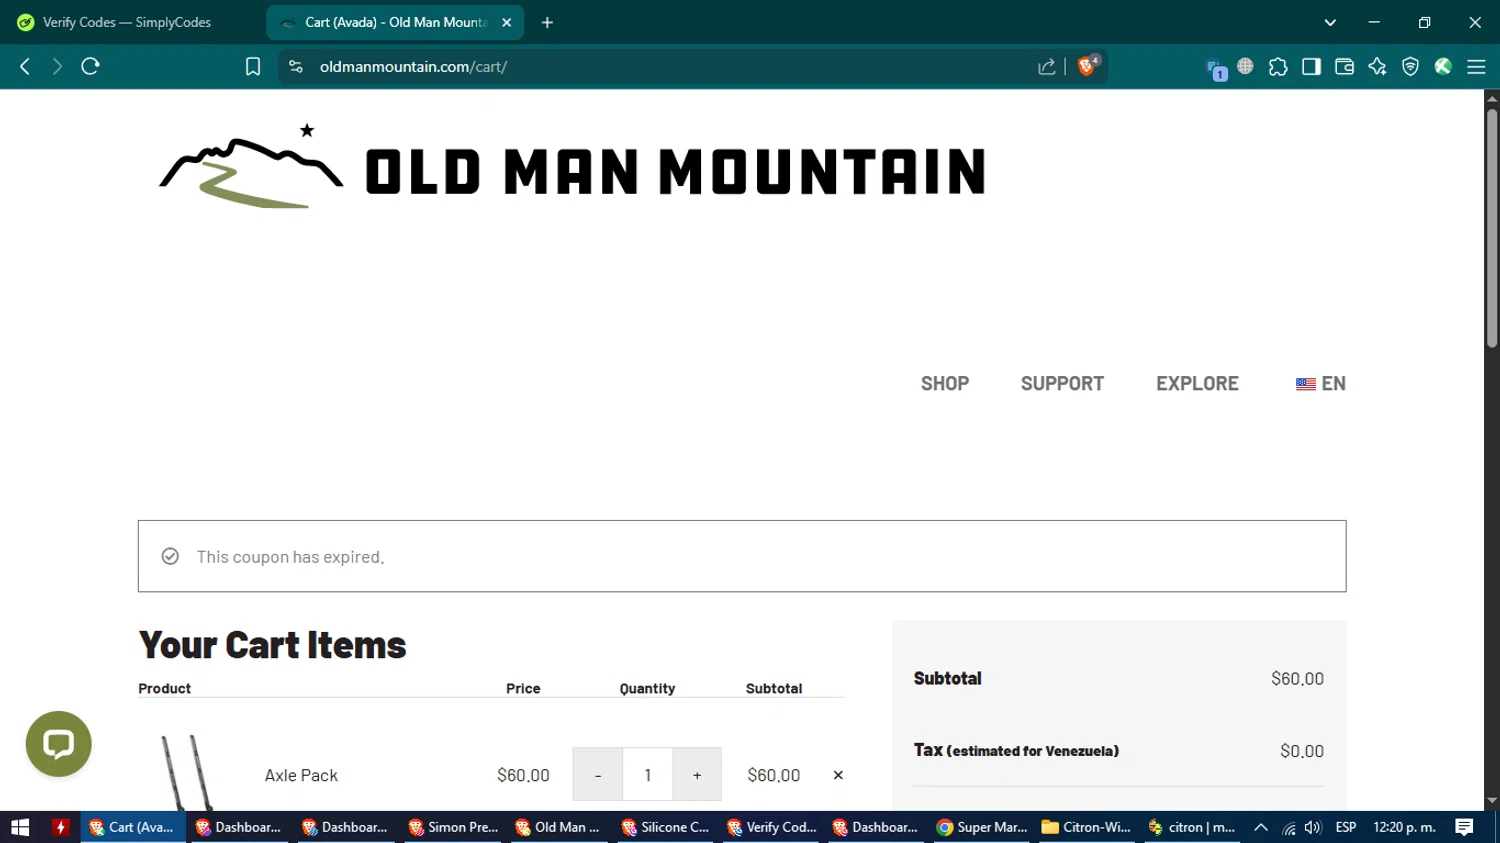This screenshot has width=1500, height=843.
Task: Open the Citron-Wi... folder in taskbar
Action: click(1088, 827)
